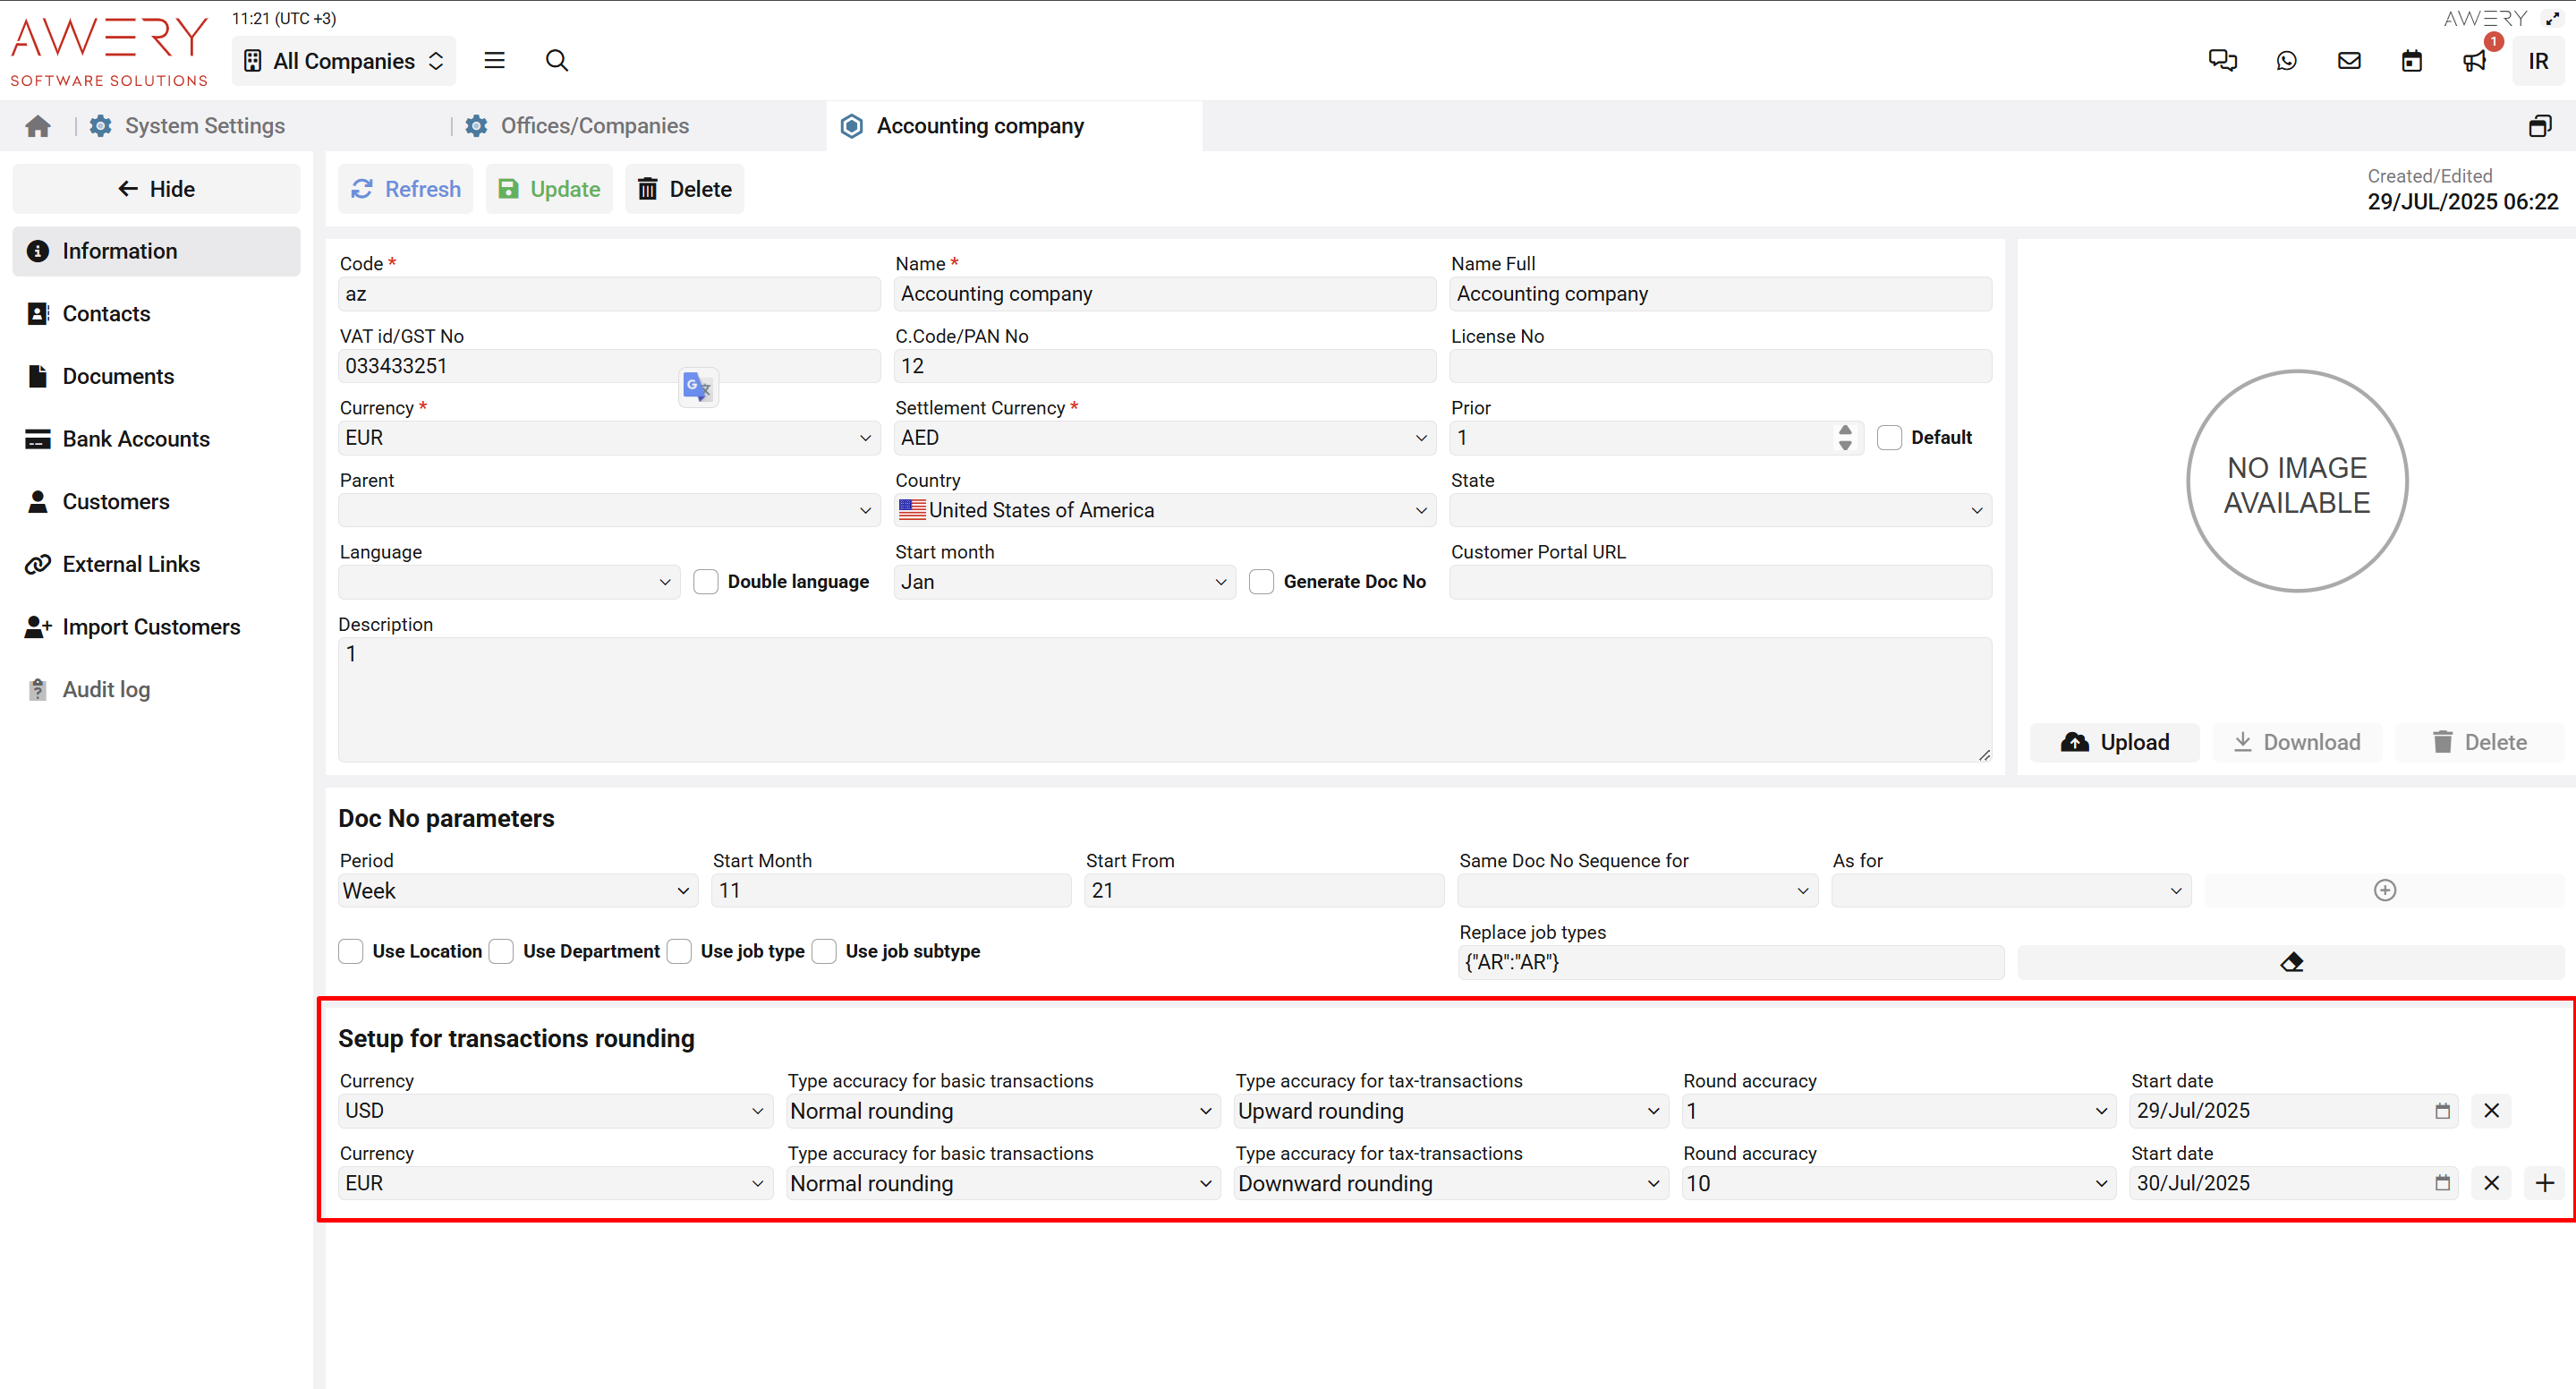Click the Refresh button

405,189
